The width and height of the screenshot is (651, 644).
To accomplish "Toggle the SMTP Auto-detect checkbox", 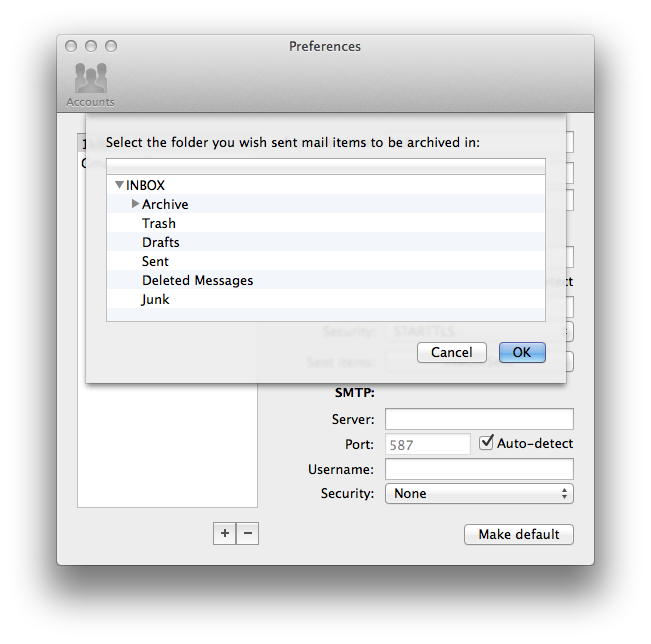I will tap(486, 443).
